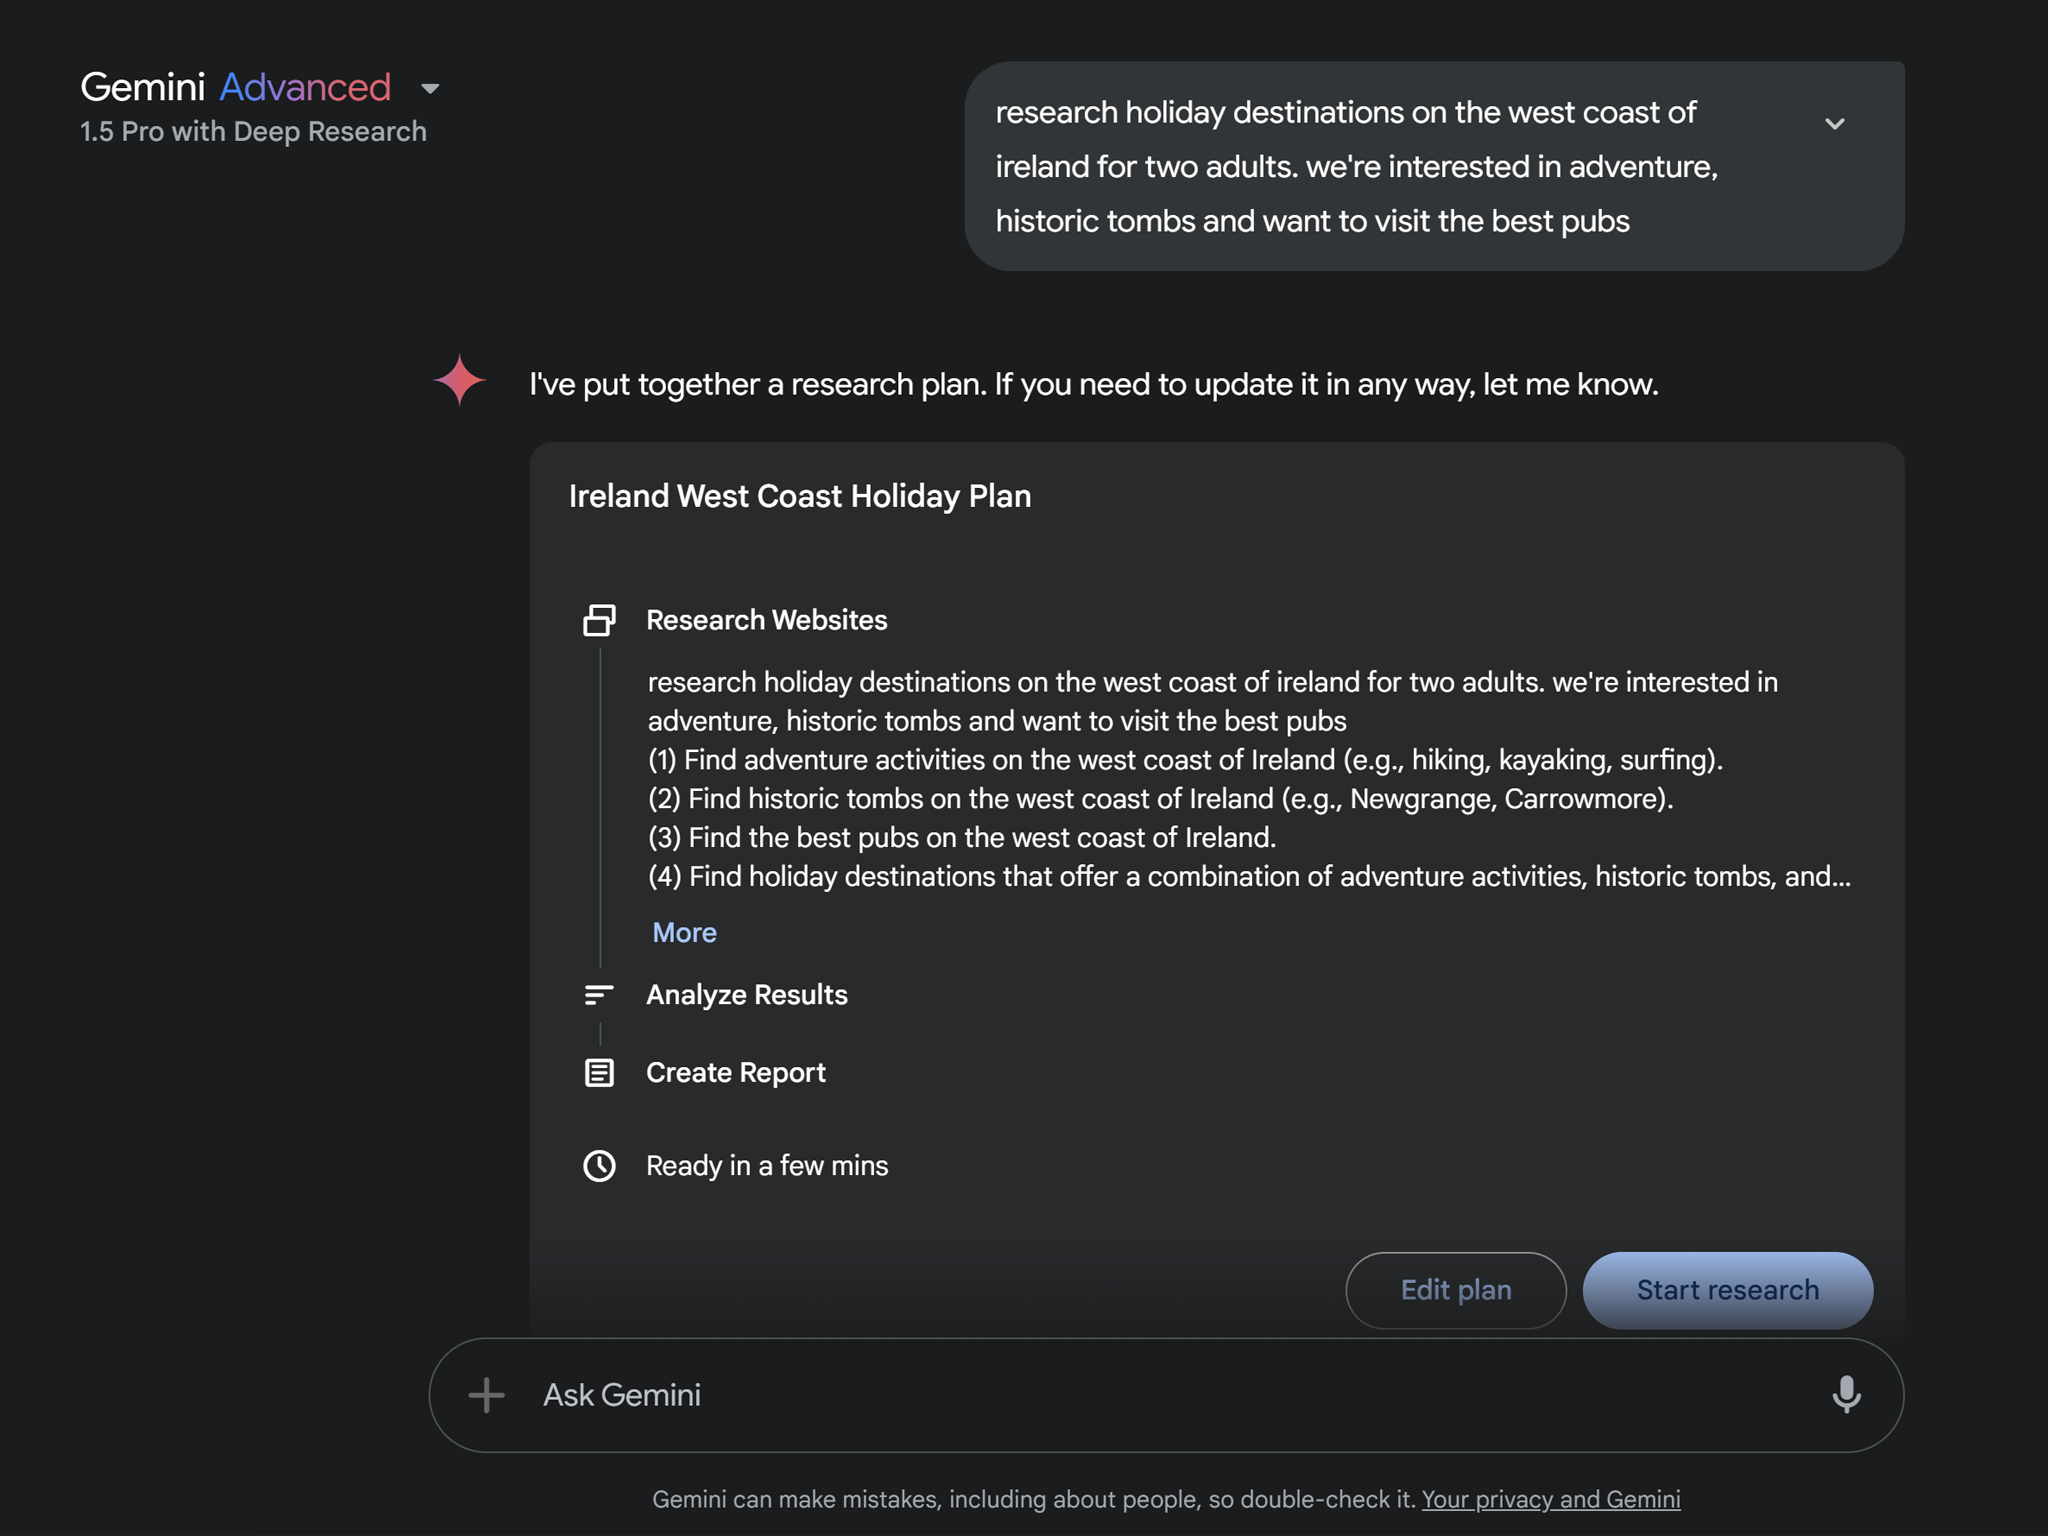2048x1536 pixels.
Task: Click the clock icon beside Ready in a few mins
Action: click(599, 1165)
